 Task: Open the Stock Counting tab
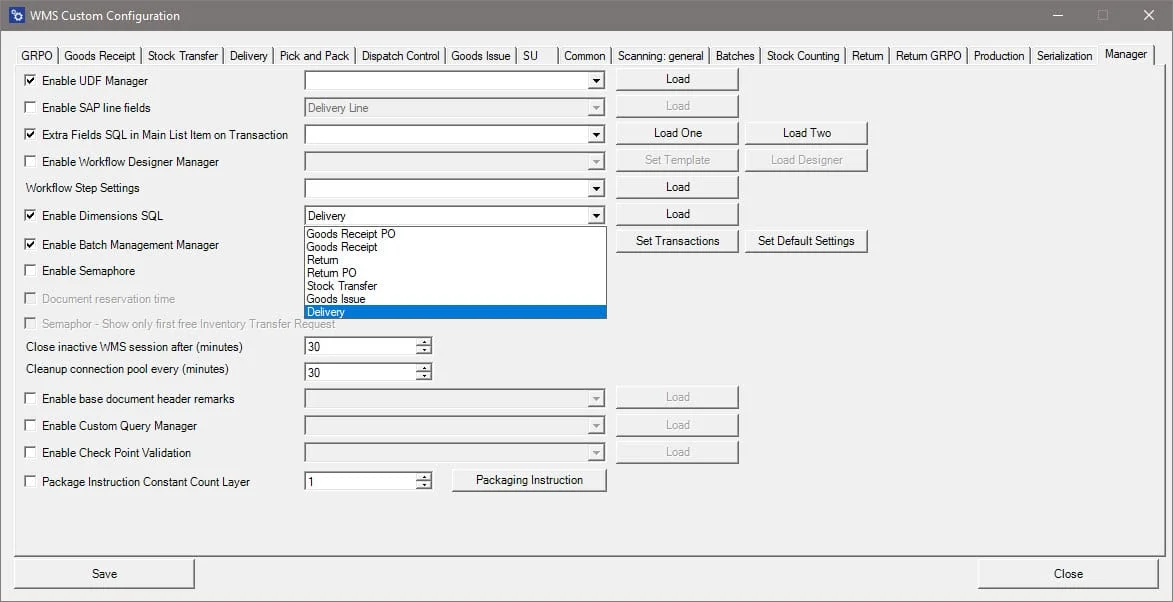coord(803,56)
